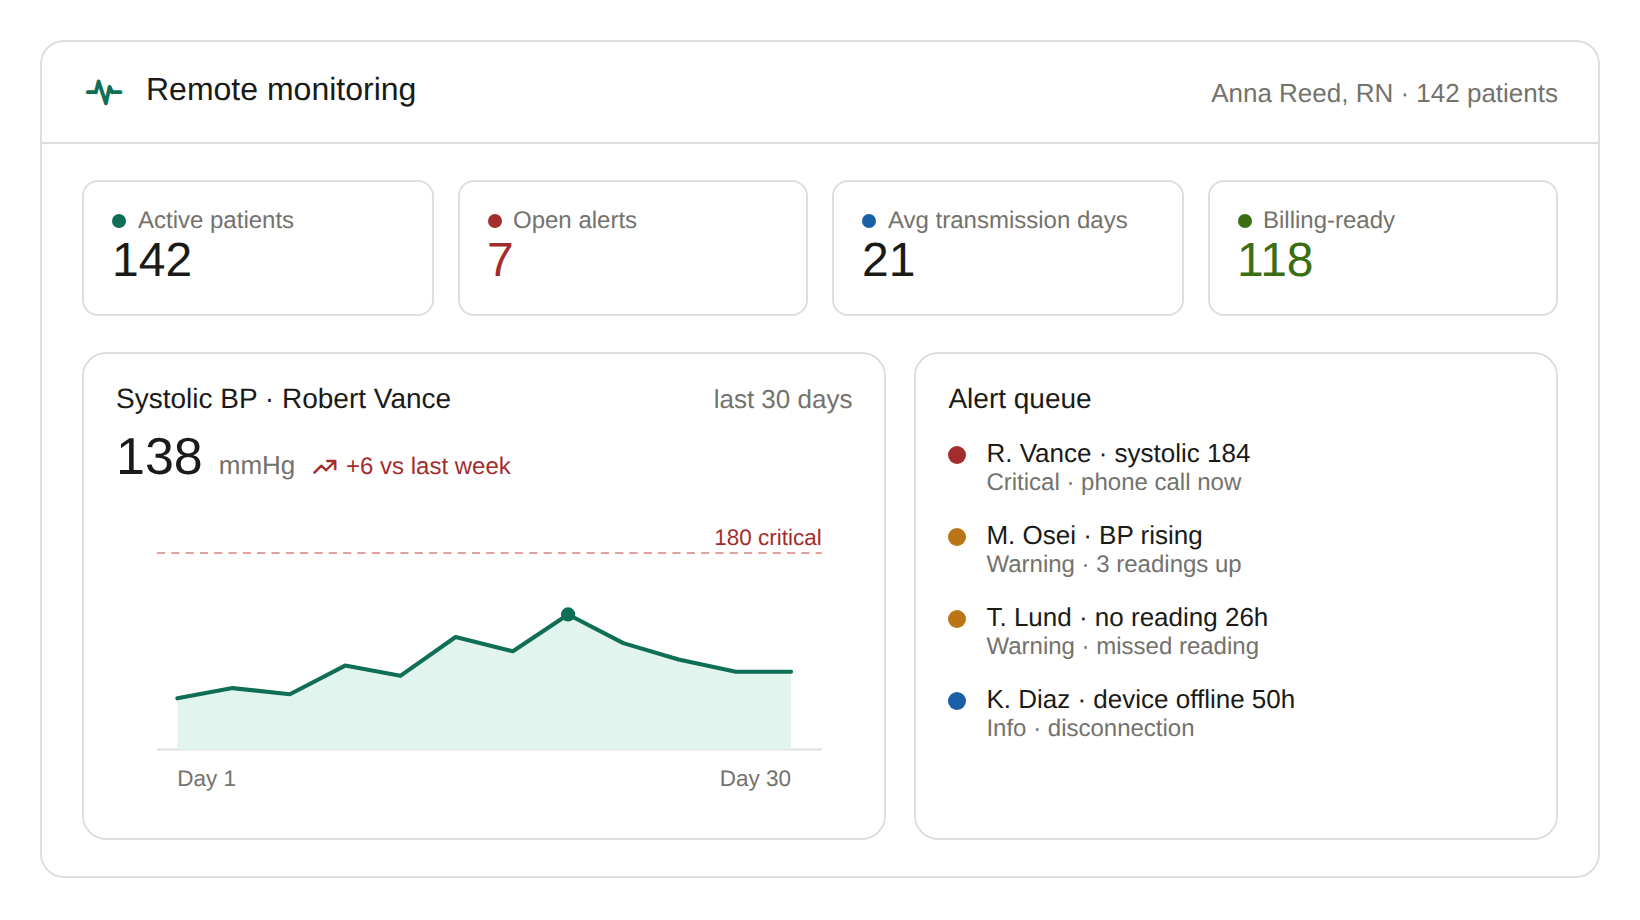The image size is (1640, 920).
Task: Click the number 21 in transmission days
Action: pyautogui.click(x=888, y=261)
